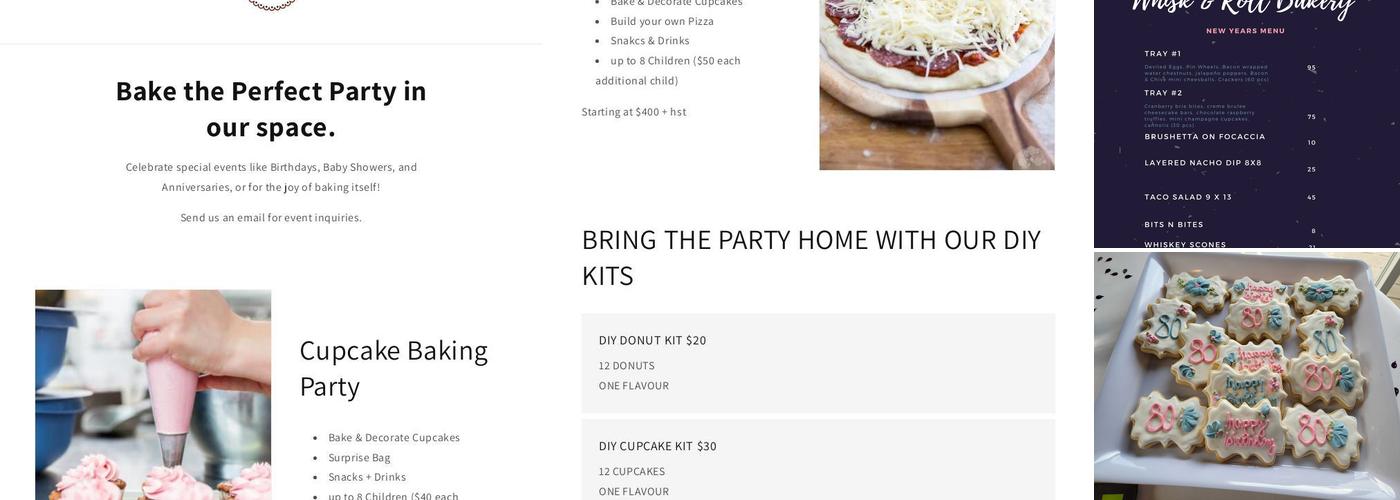
Task: Select the DIY Donut Kit $20 card
Action: 818,363
